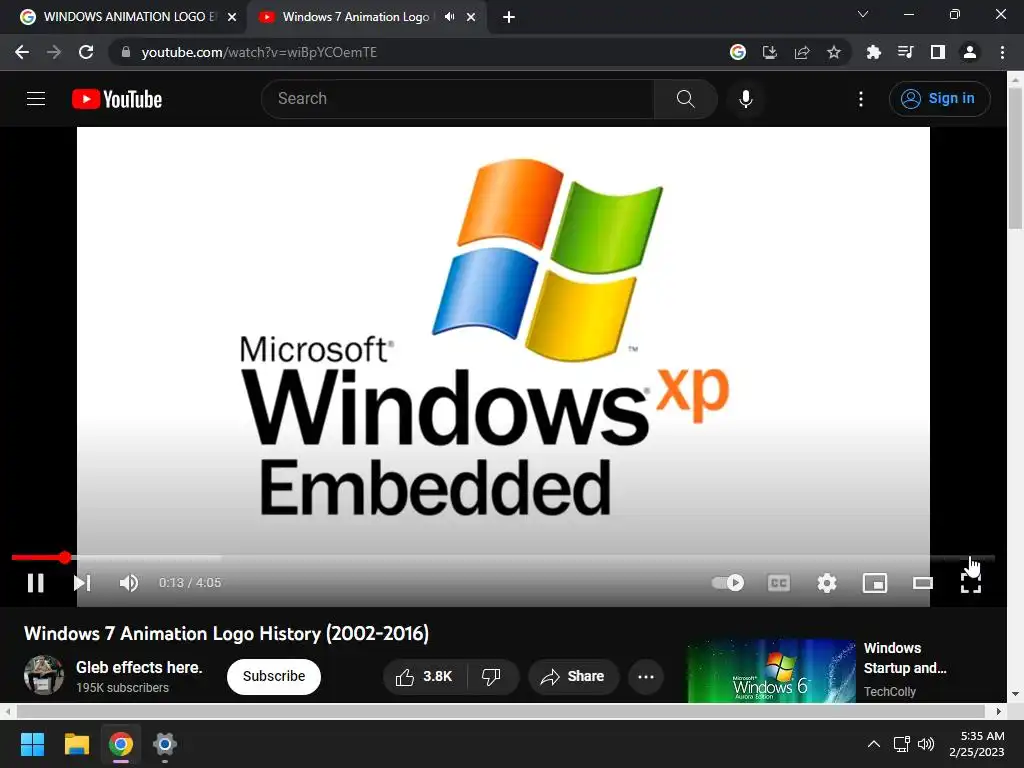1024x768 pixels.
Task: Toggle the autoplay switch
Action: [x=728, y=583]
